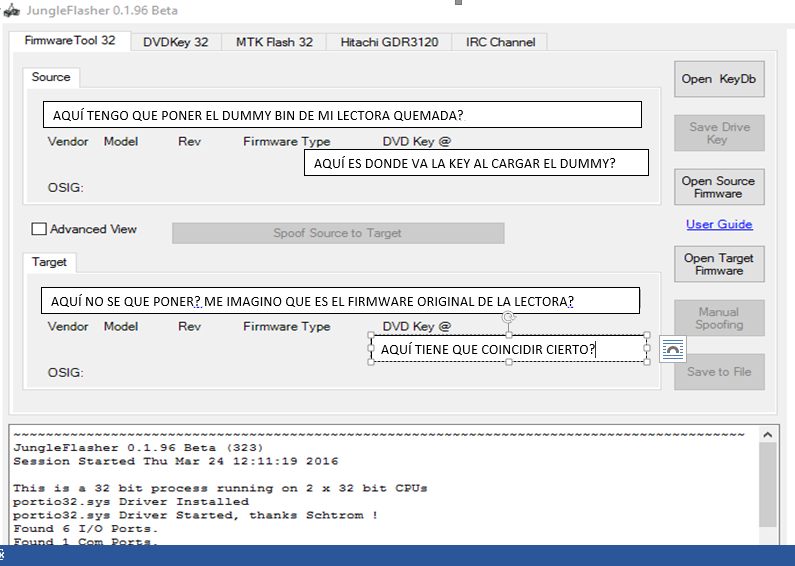Click 'Firmware Type' label in Target panel
The image size is (795, 566).
[x=286, y=327]
